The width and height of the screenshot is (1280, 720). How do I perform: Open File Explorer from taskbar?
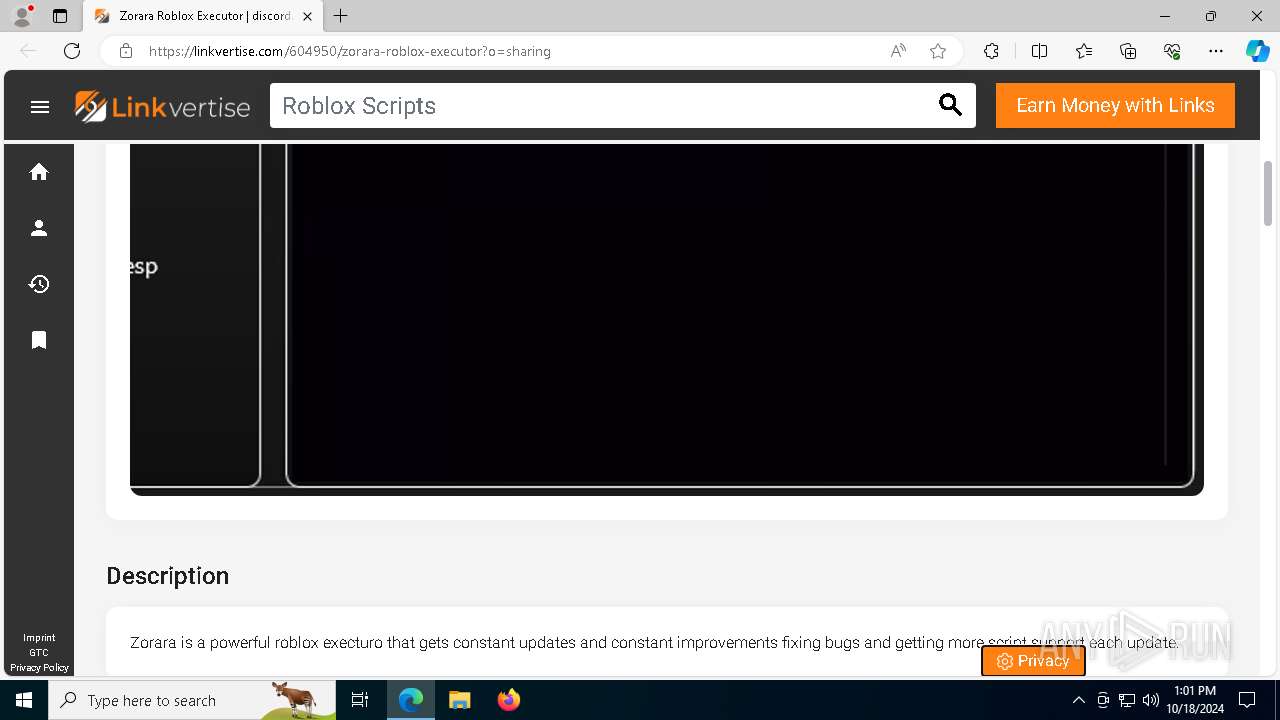click(x=459, y=700)
